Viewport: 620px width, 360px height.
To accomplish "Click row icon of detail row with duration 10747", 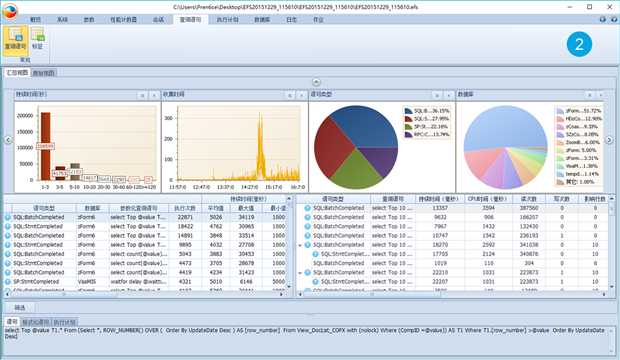I will point(307,235).
